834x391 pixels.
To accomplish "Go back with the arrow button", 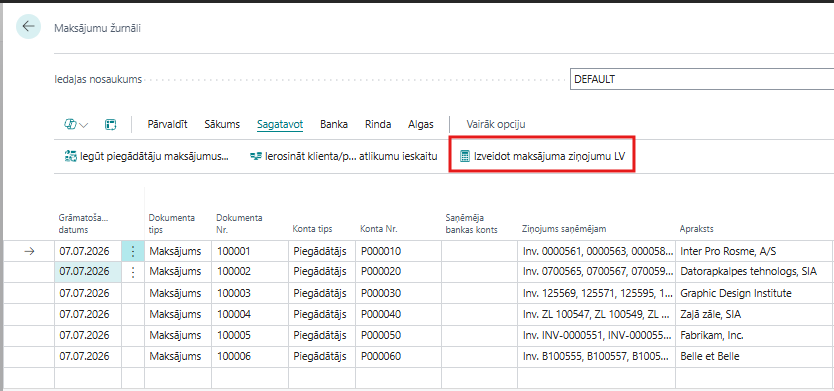I will (28, 27).
